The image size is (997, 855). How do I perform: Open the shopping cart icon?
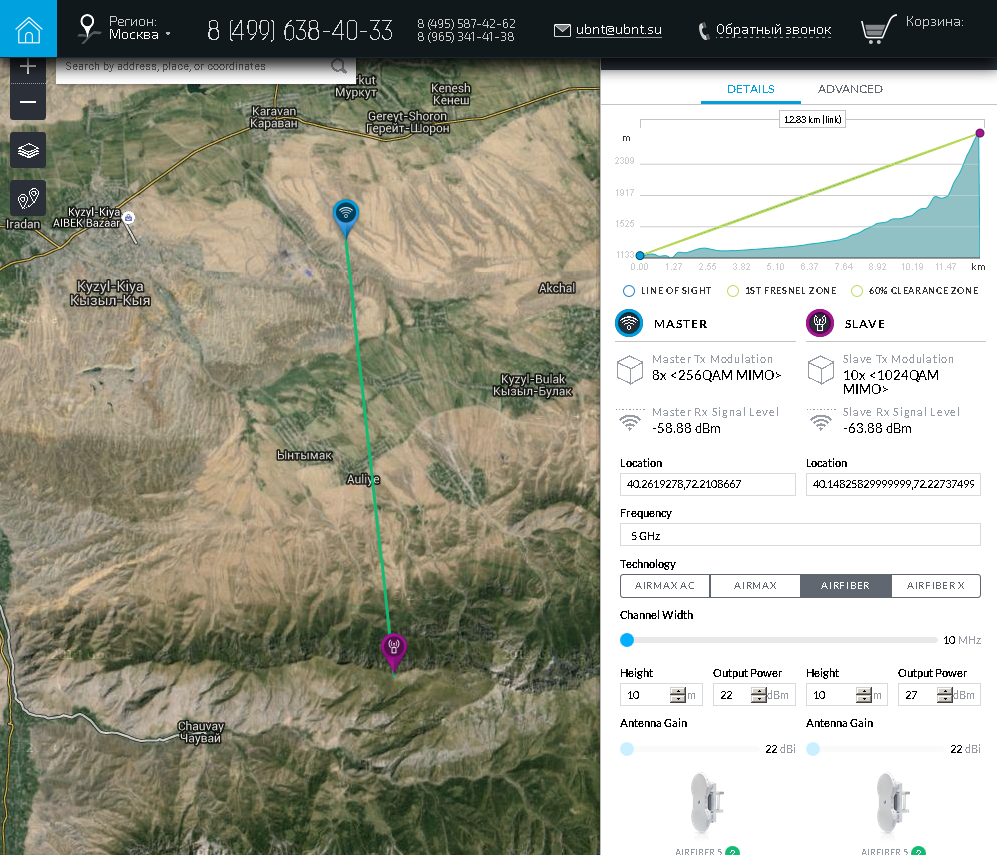tap(878, 30)
